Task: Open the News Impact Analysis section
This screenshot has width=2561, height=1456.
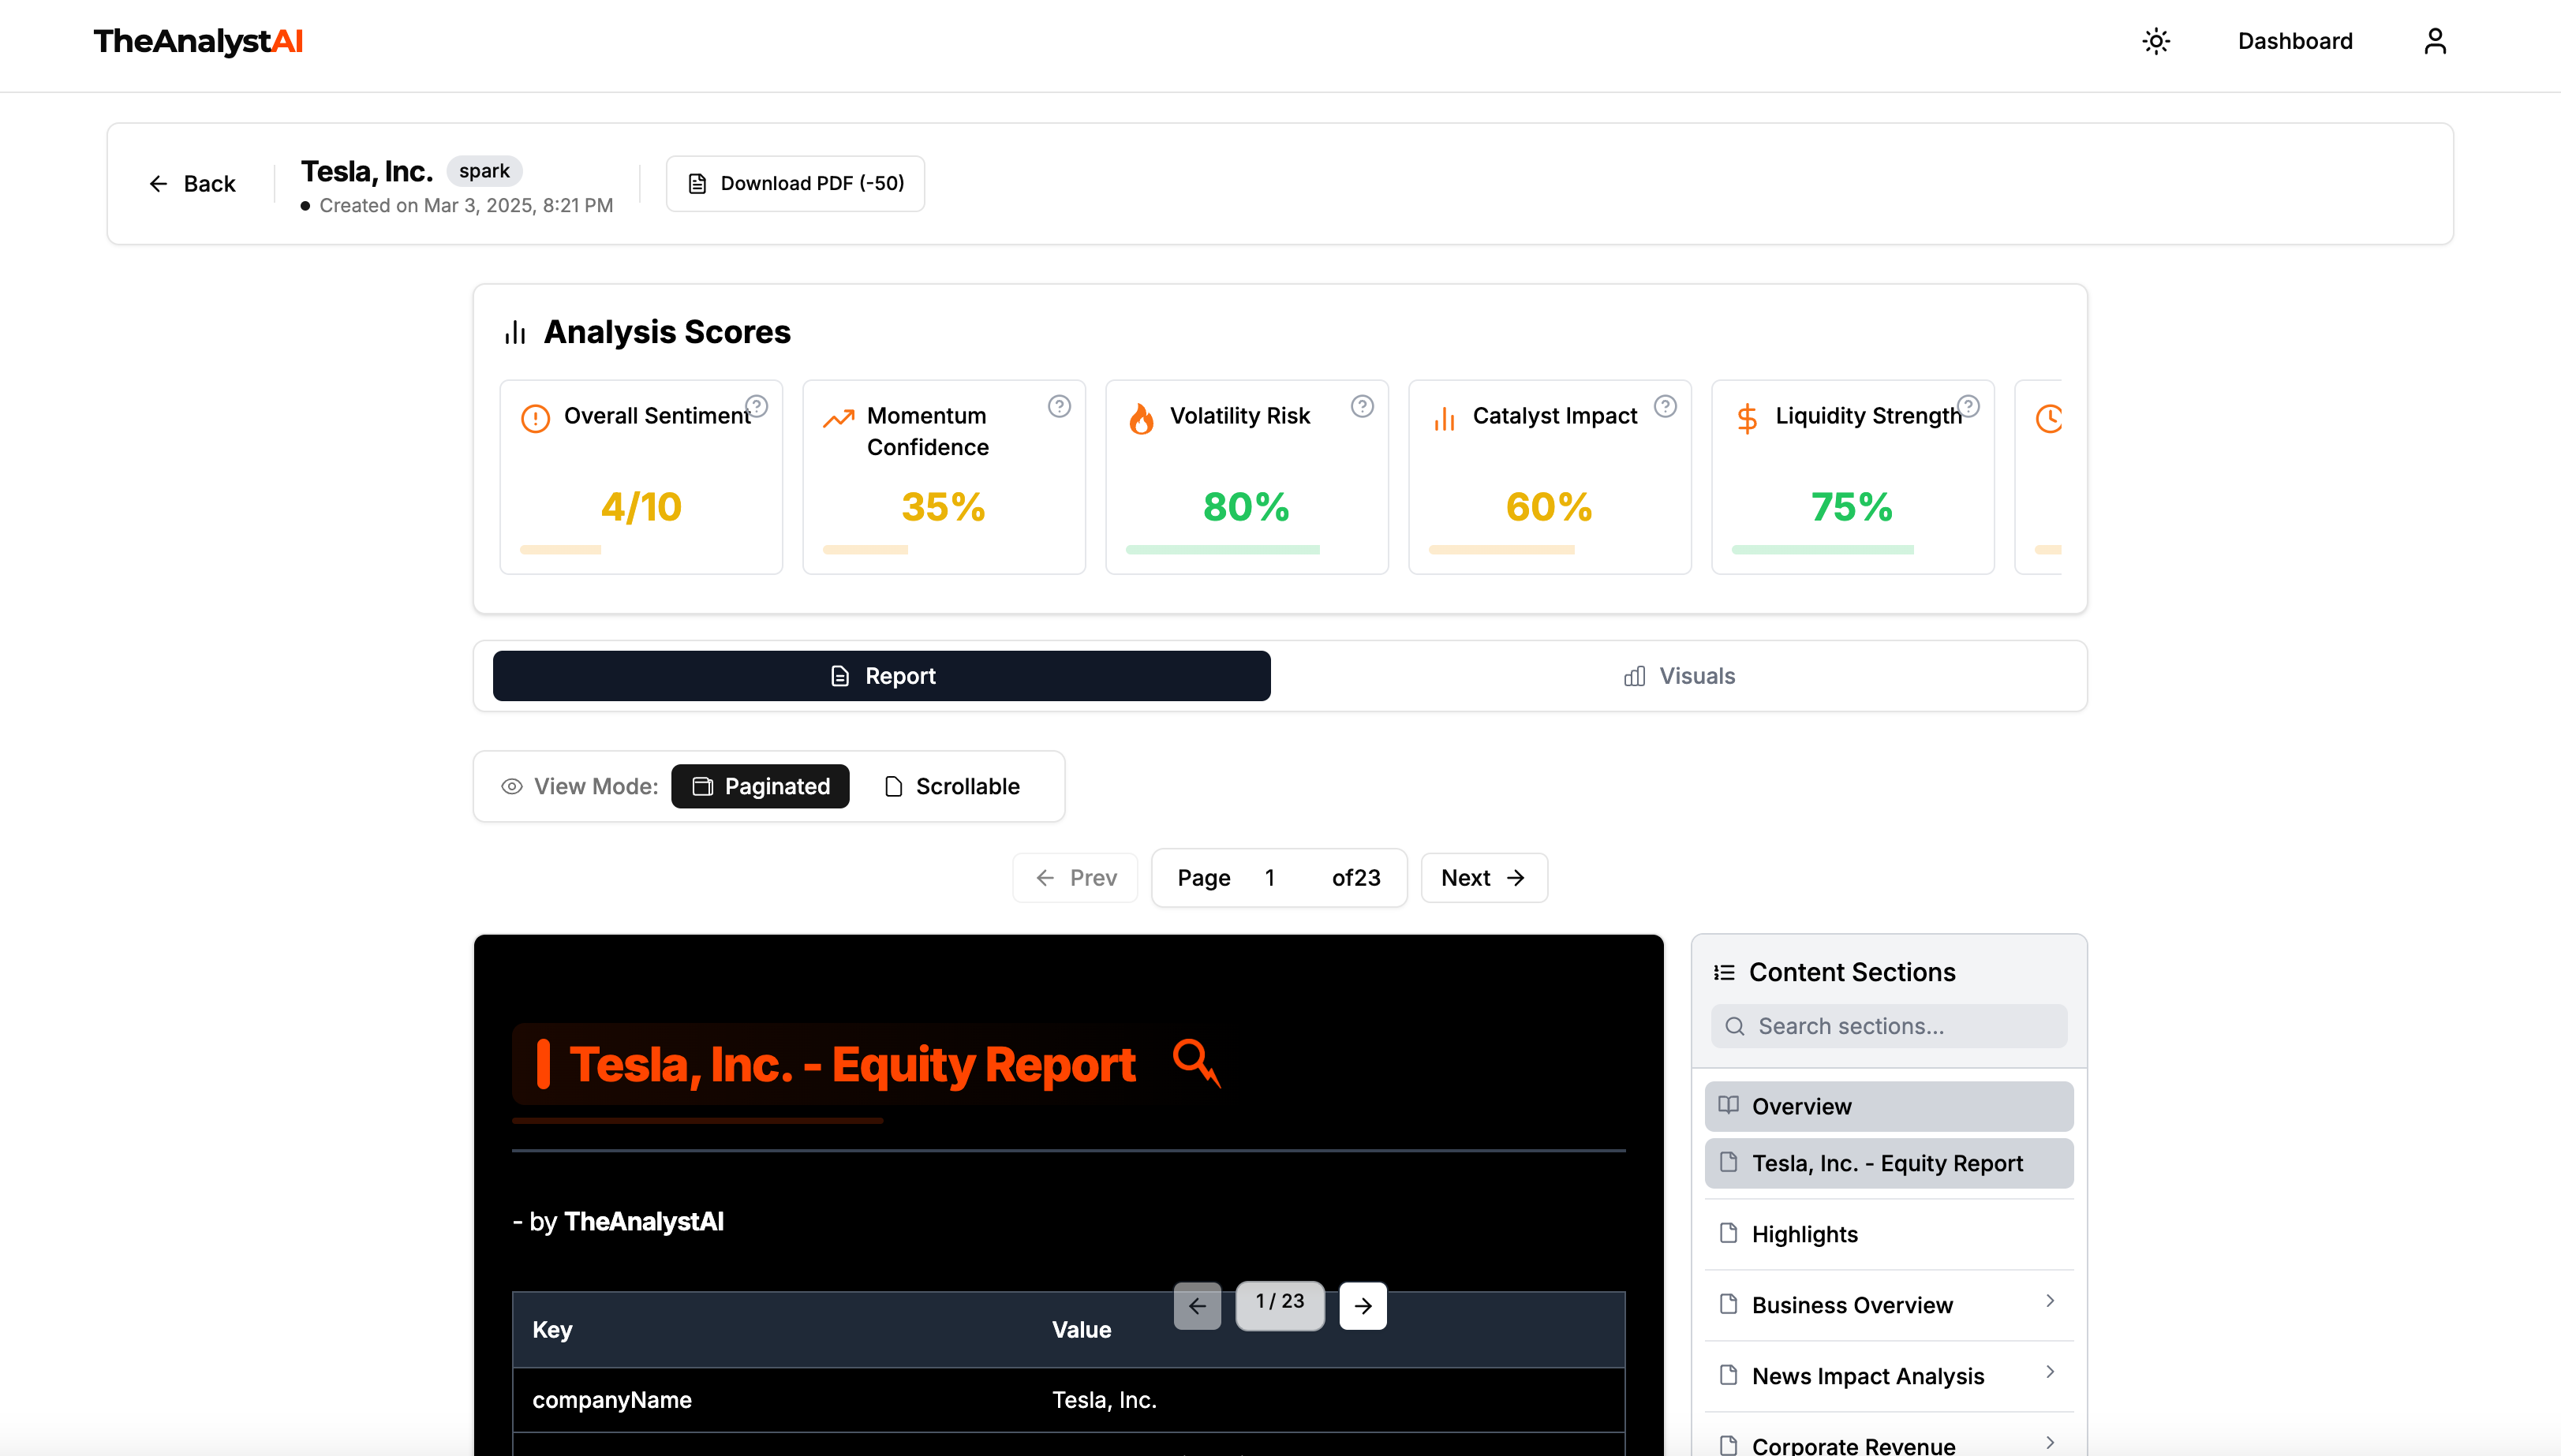Action: (x=1889, y=1376)
